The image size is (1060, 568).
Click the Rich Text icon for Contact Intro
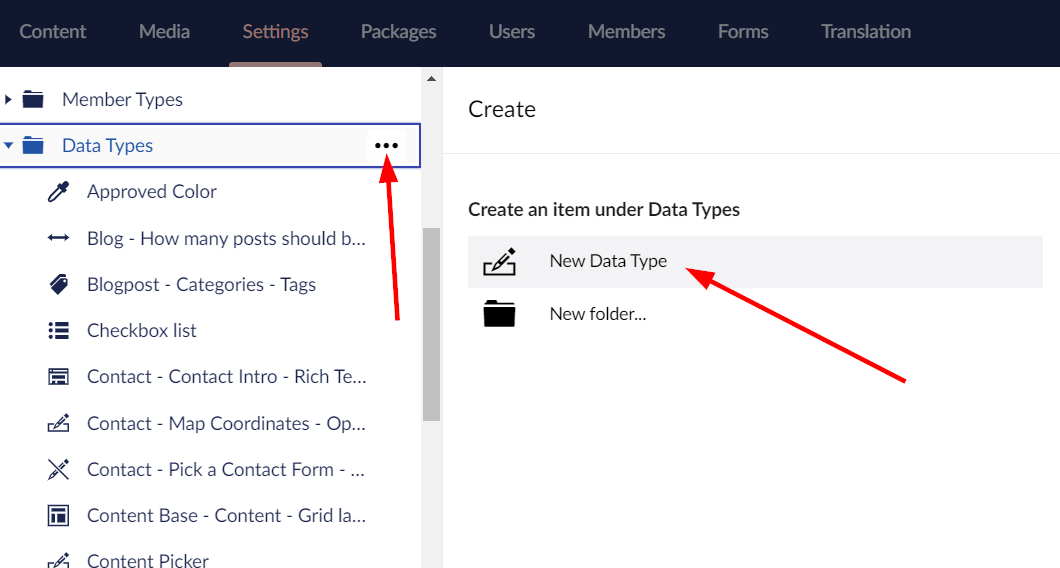click(x=58, y=377)
